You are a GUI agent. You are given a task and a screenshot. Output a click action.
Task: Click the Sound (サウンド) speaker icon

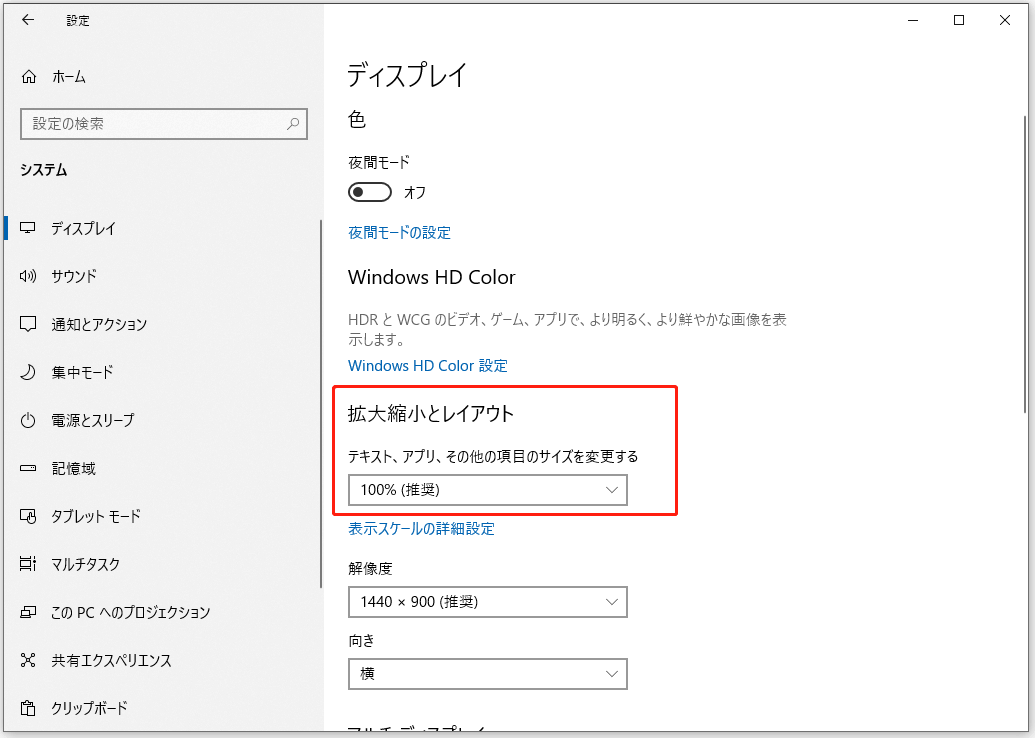[x=29, y=276]
